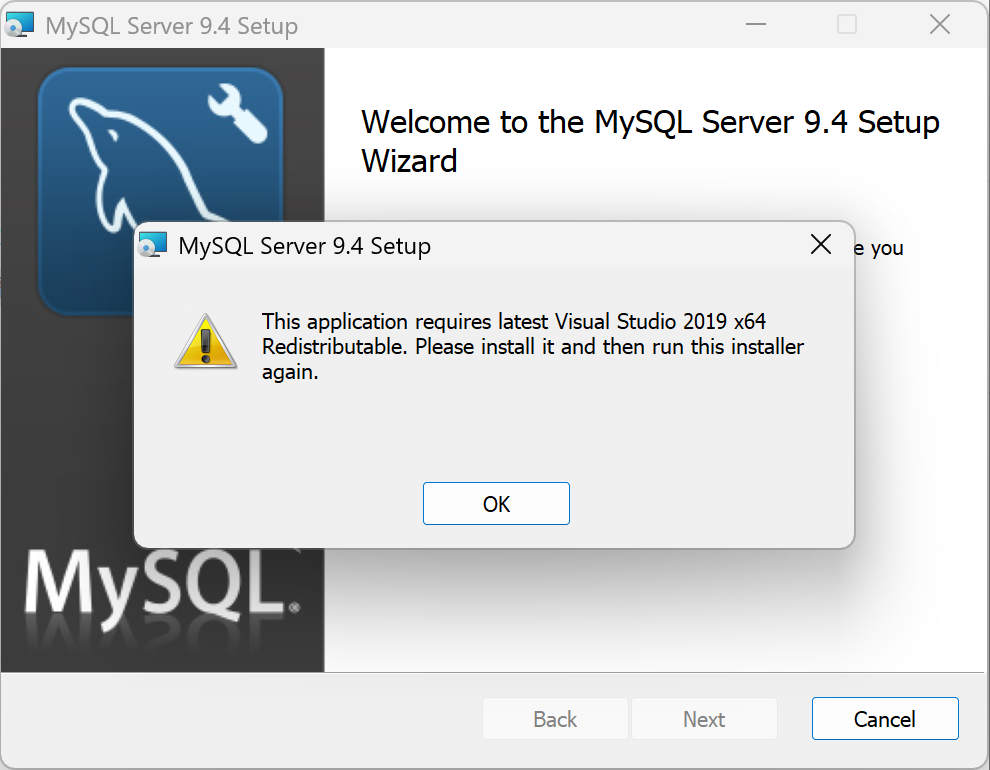The height and width of the screenshot is (770, 990).
Task: Cancel the MySQL Server setup wizard
Action: pos(885,719)
